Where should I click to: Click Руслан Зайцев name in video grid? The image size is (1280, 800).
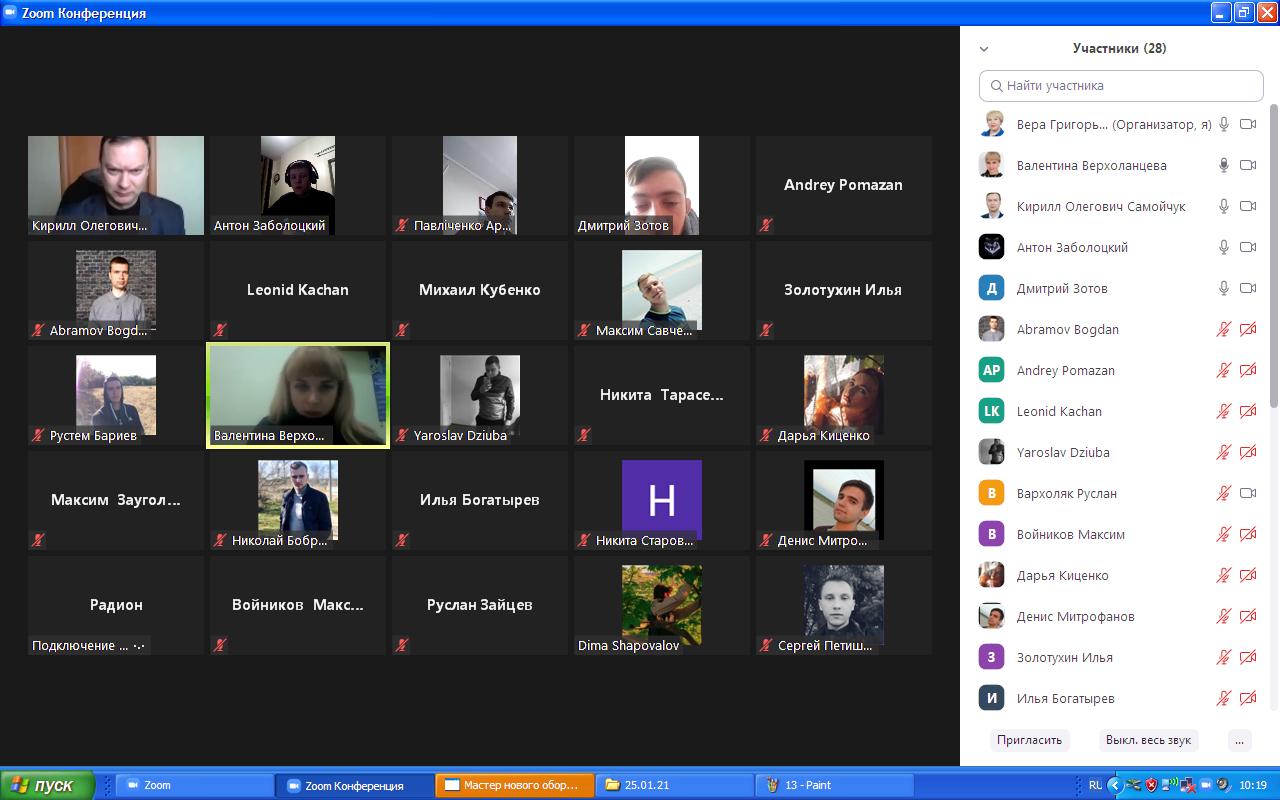pos(480,605)
